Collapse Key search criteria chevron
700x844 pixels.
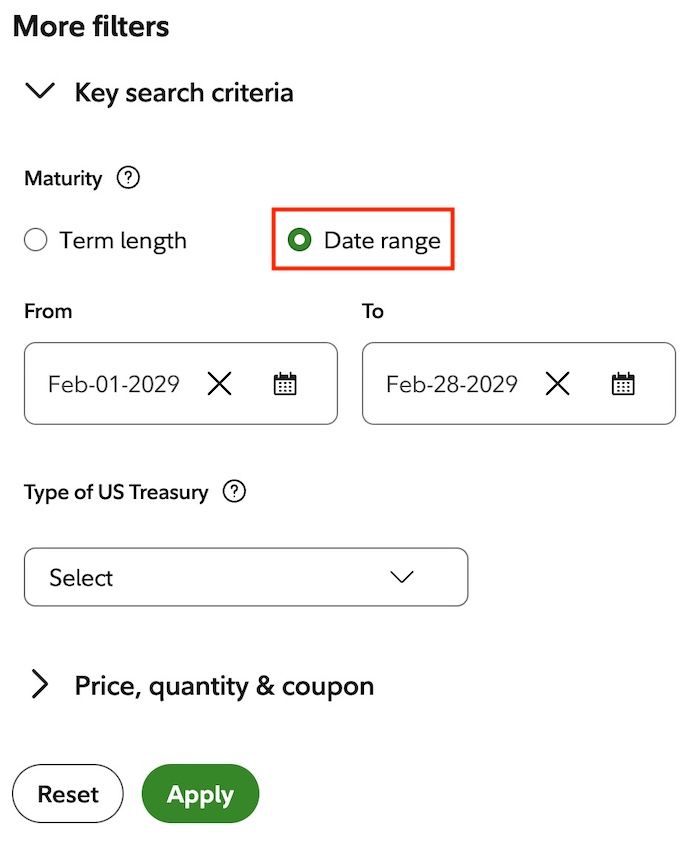(40, 91)
